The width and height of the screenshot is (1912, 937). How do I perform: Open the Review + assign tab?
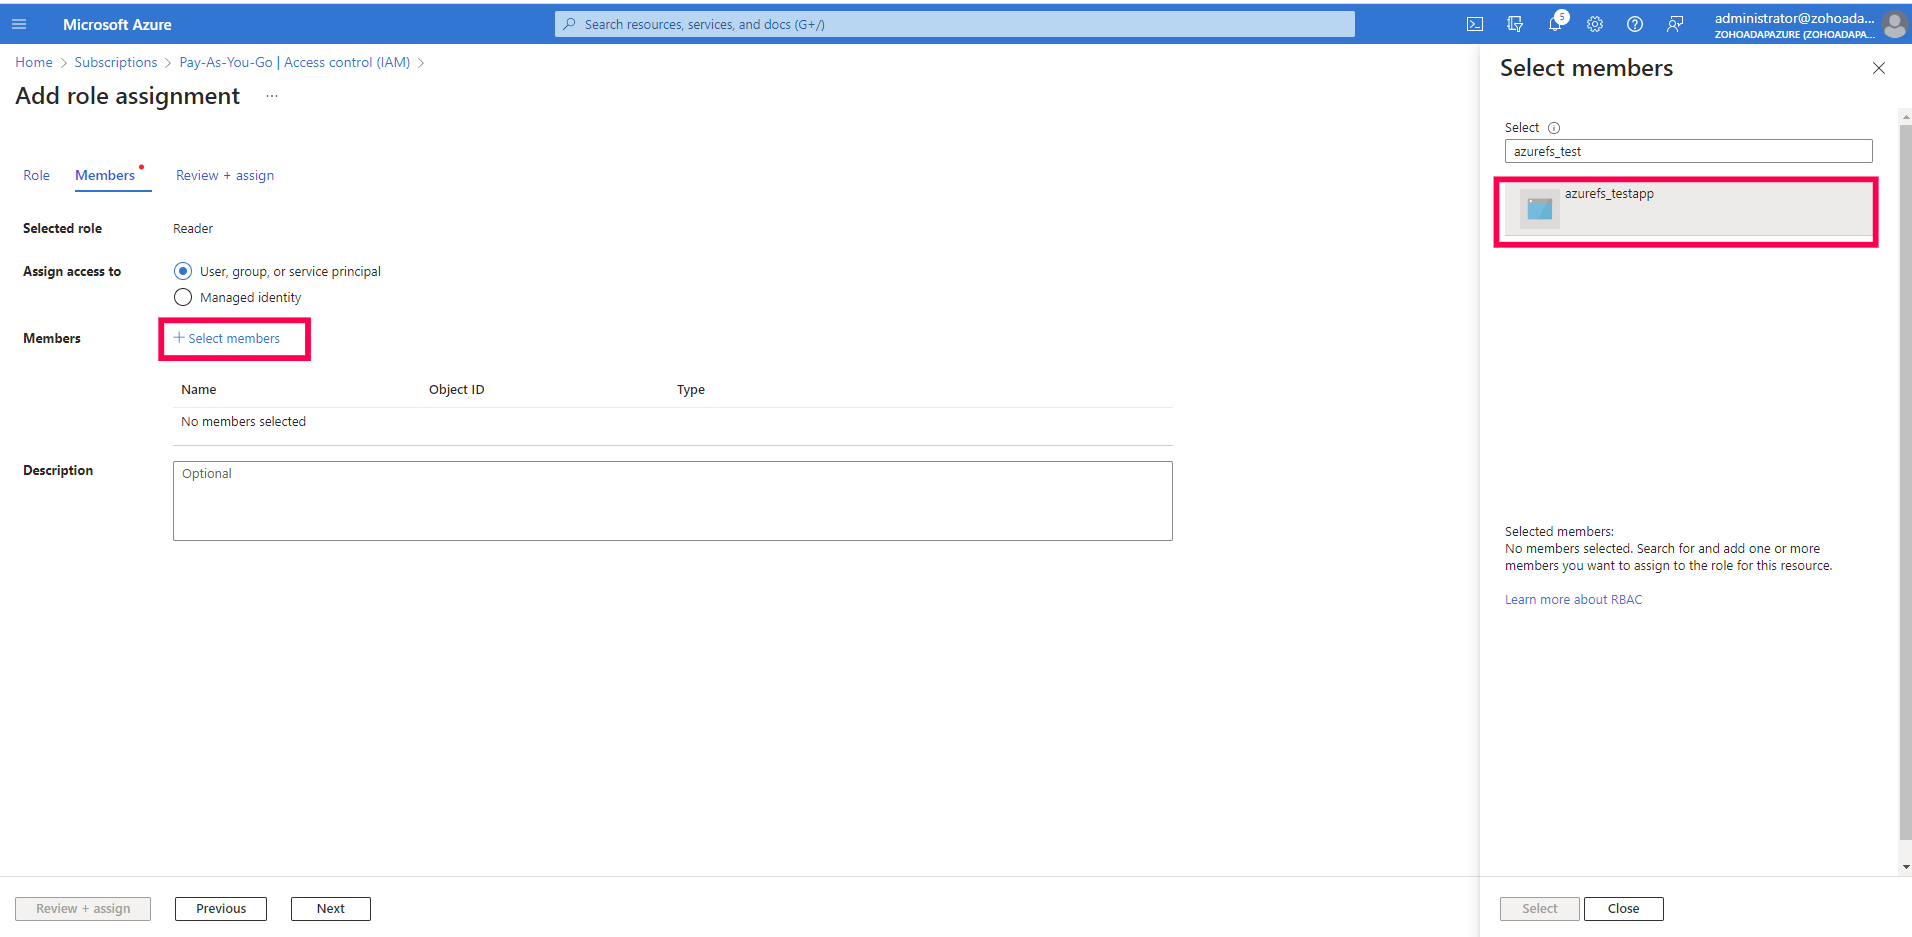(x=224, y=175)
